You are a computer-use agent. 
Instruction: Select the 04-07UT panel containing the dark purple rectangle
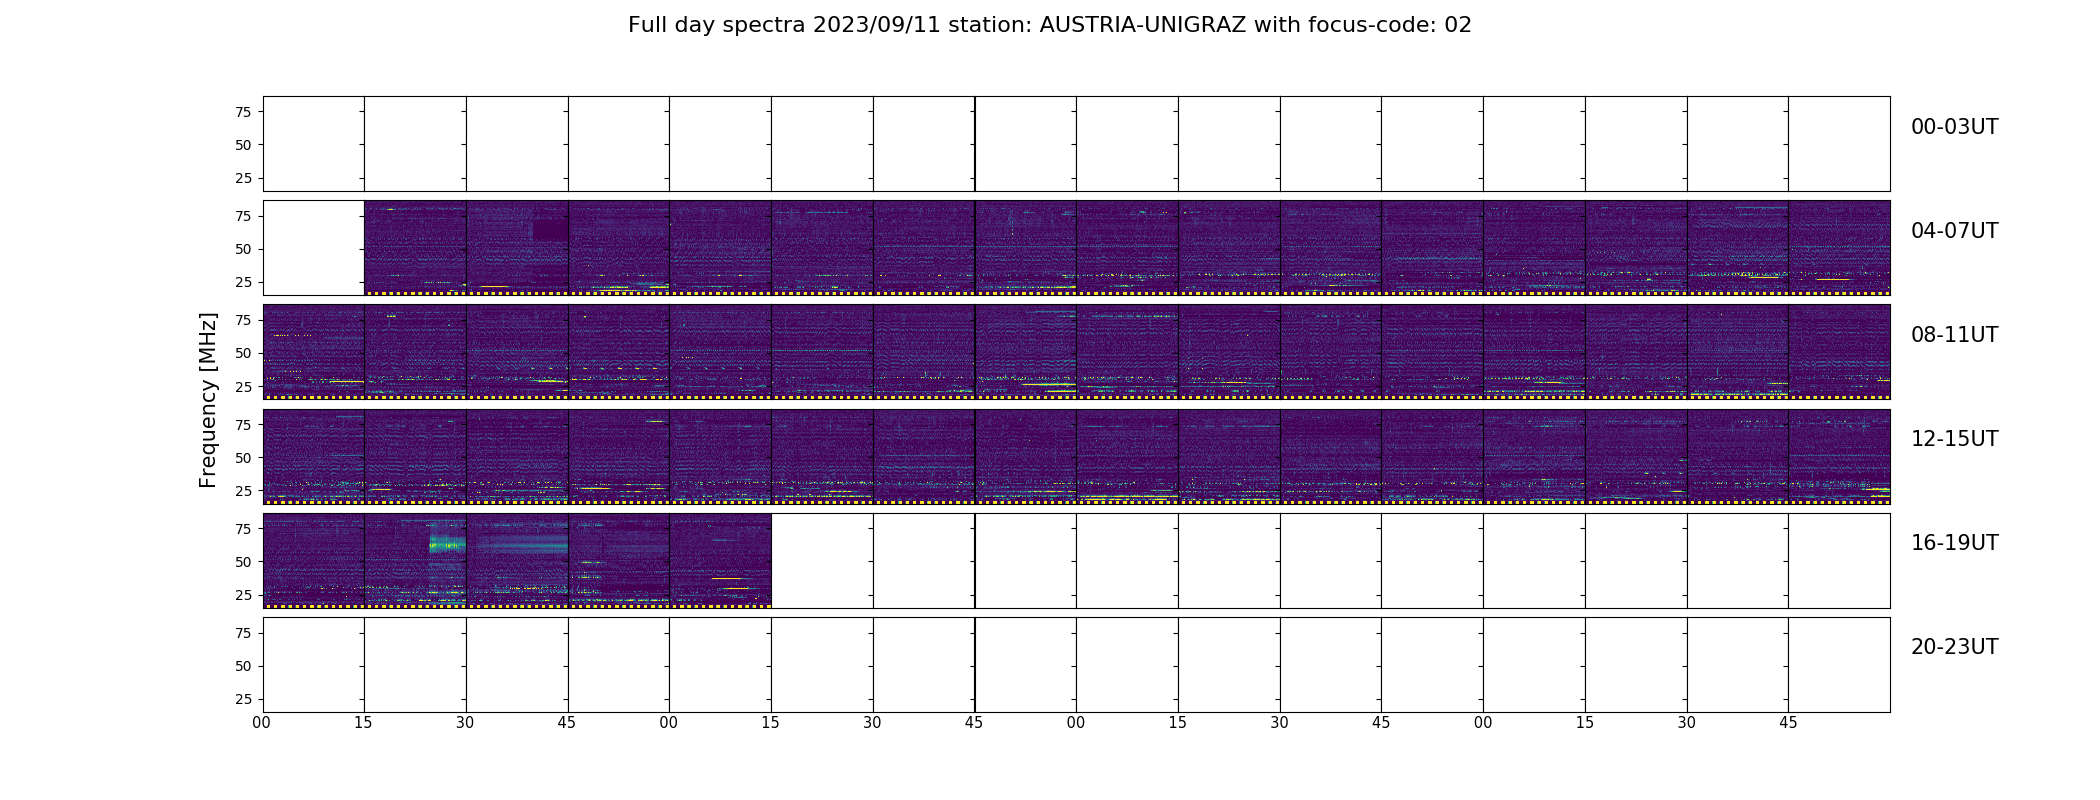coord(517,248)
